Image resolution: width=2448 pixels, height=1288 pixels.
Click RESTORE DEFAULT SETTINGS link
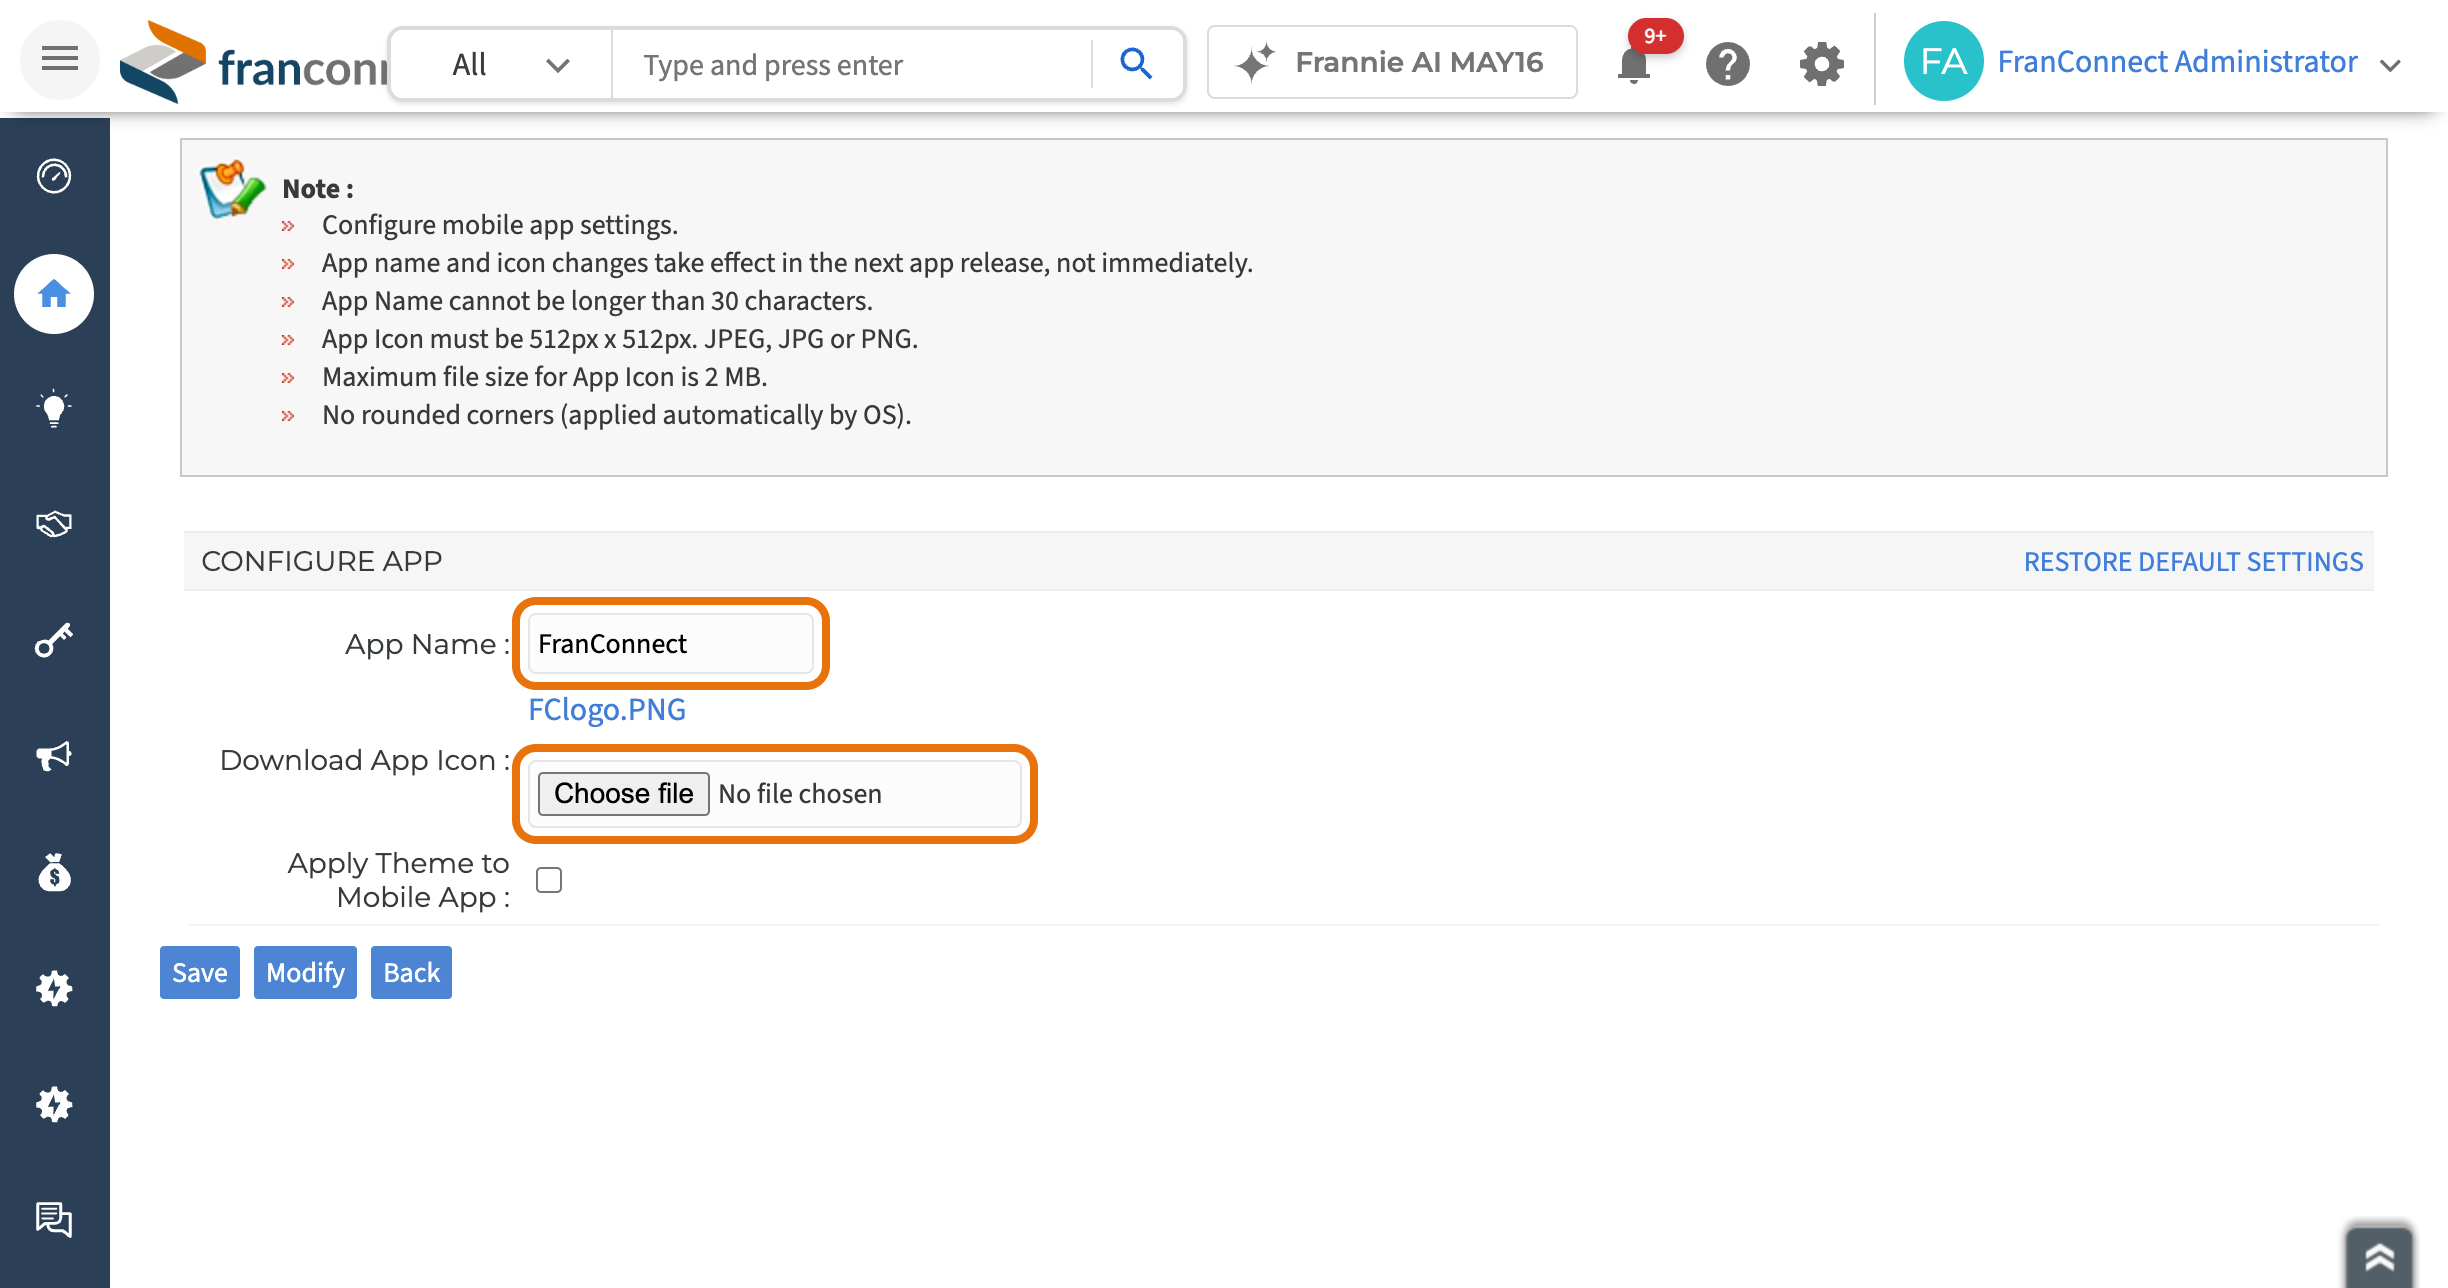tap(2193, 562)
